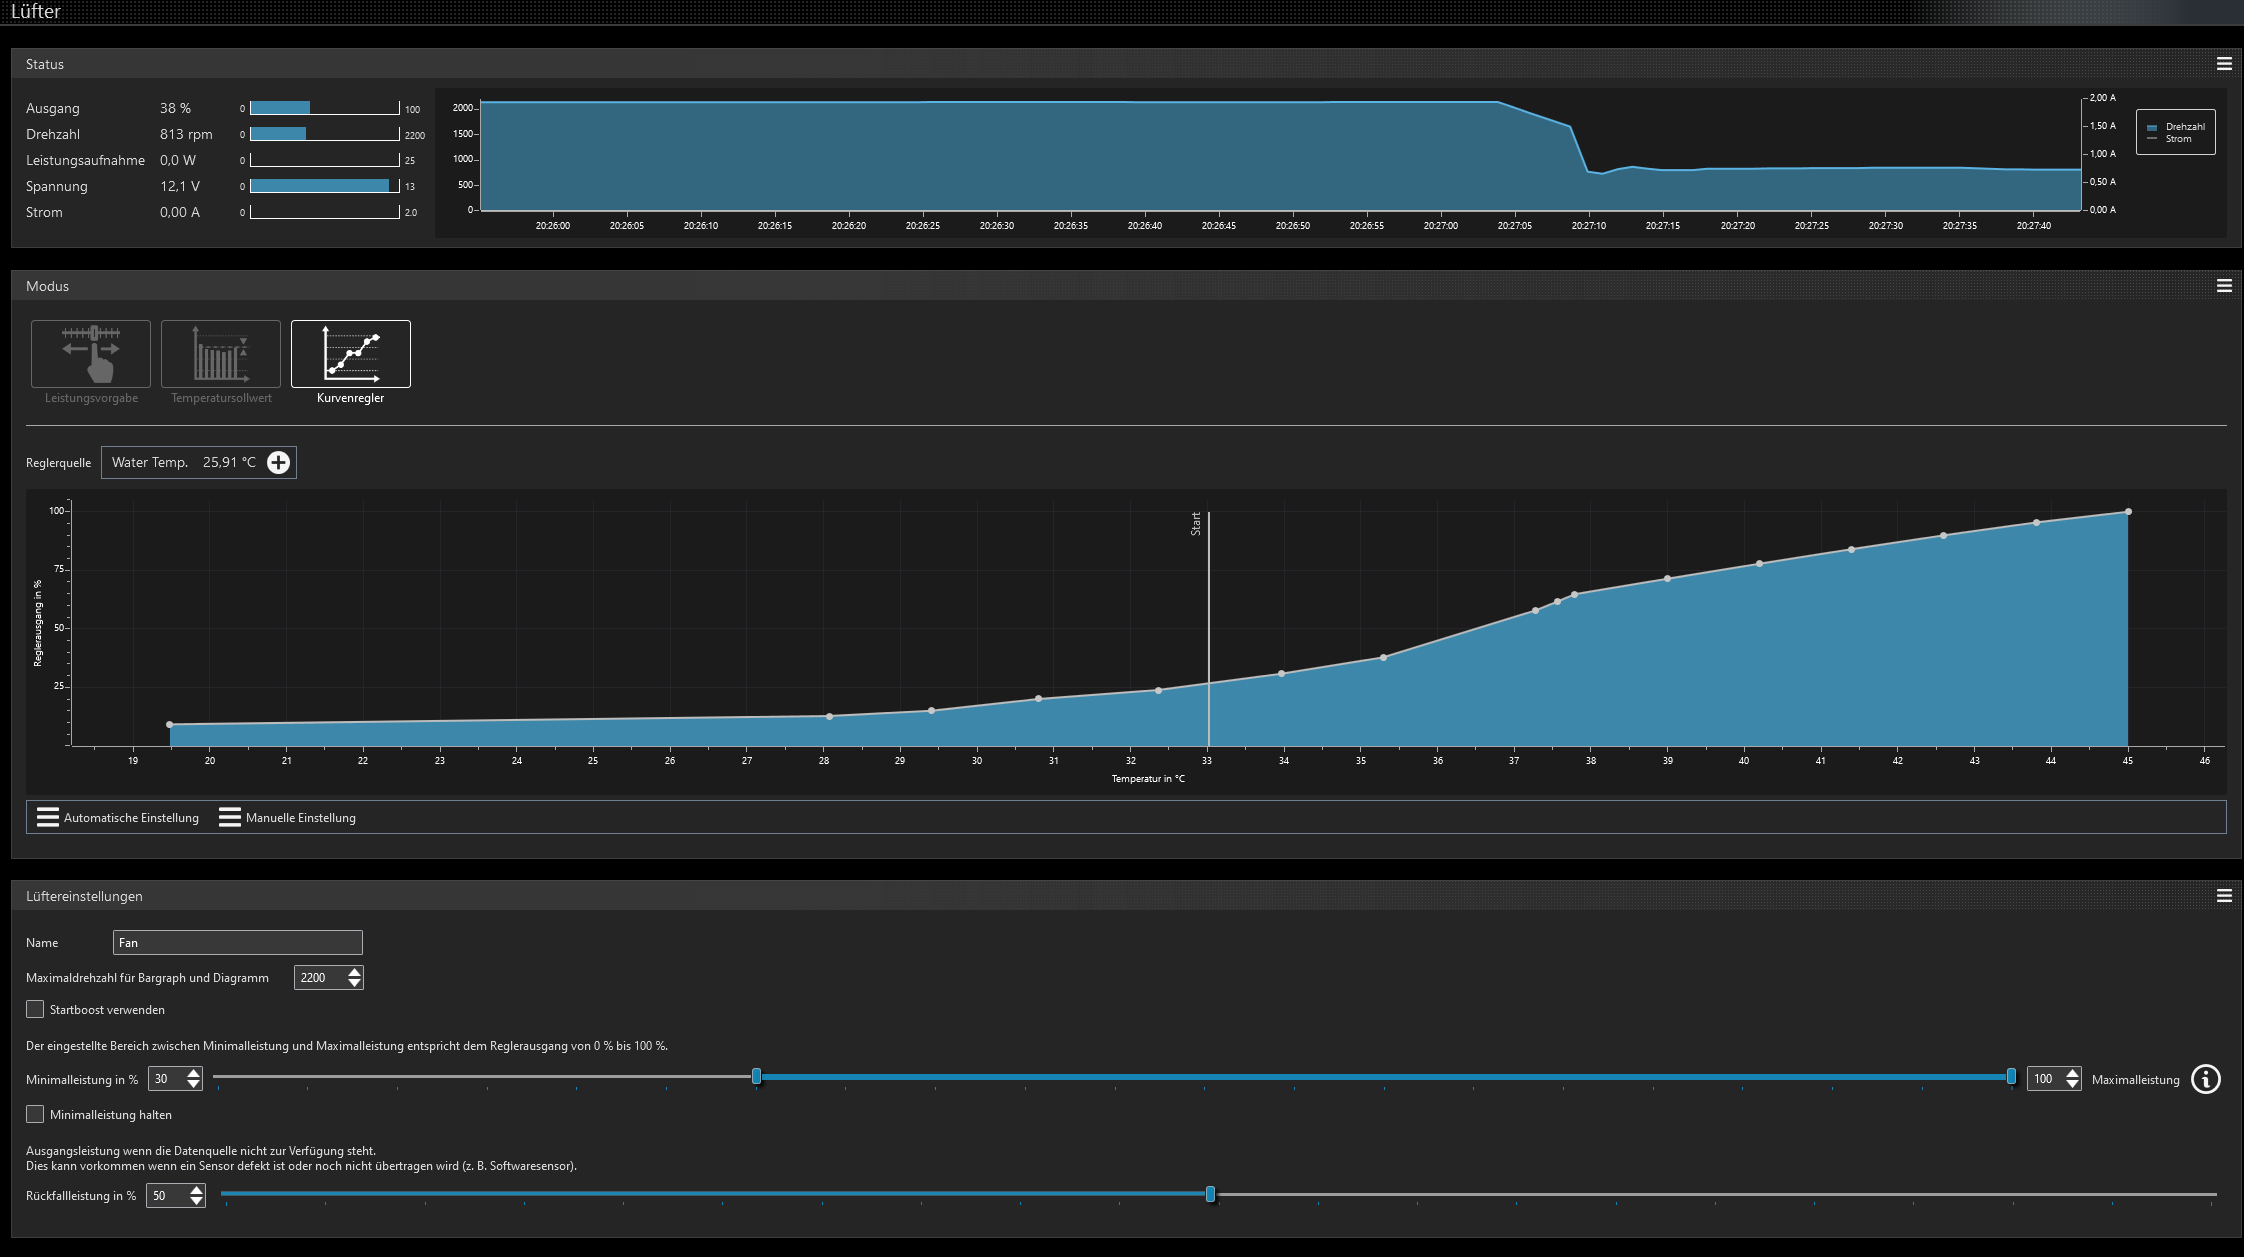
Task: Open the Automatische Einstellung menu
Action: click(118, 817)
